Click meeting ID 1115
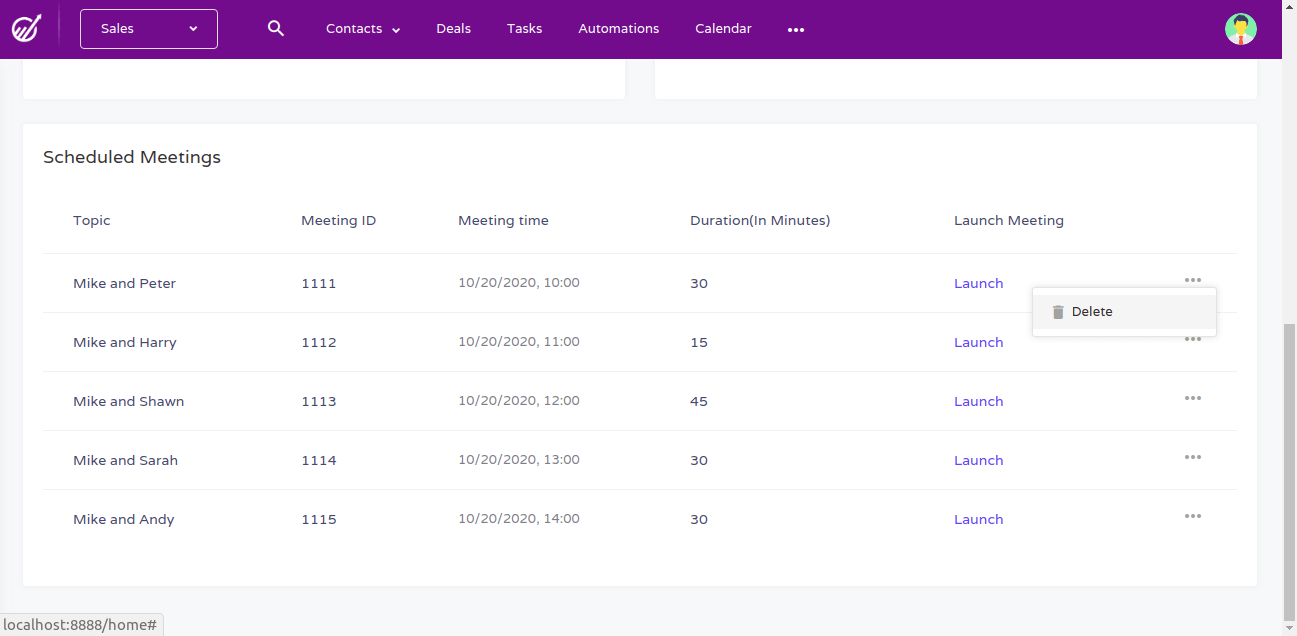The width and height of the screenshot is (1297, 636). coord(318,519)
